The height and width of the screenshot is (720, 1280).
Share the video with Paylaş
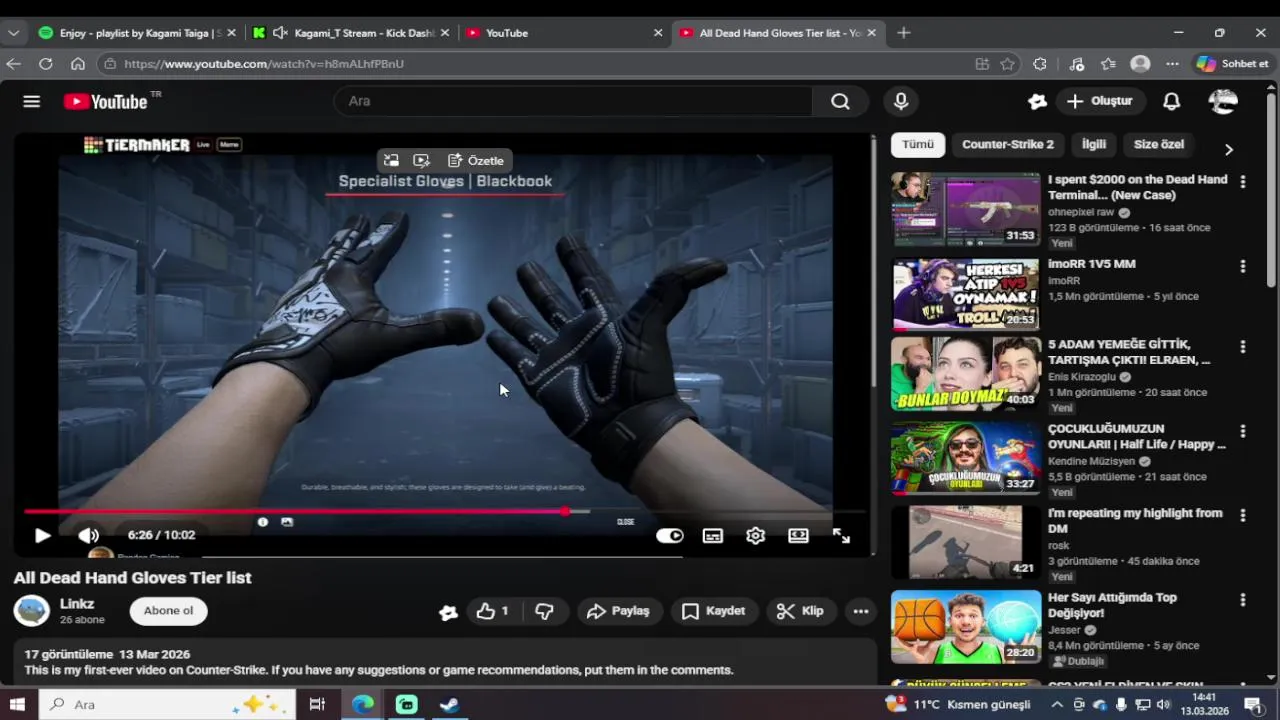point(618,611)
